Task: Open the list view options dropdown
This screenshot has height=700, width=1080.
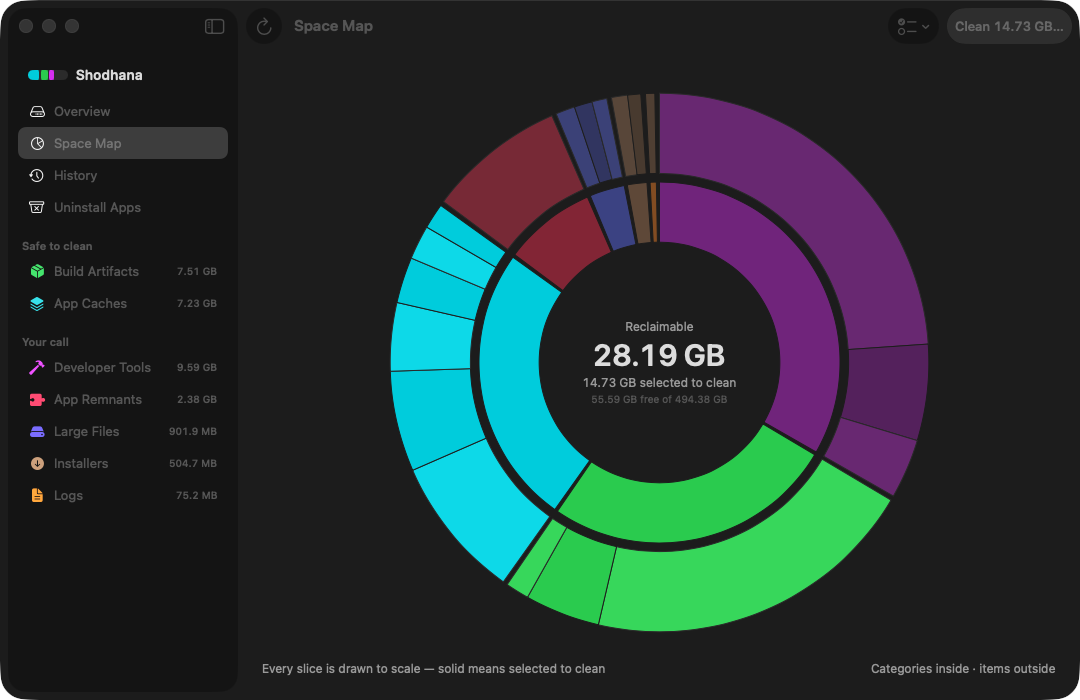Action: [x=913, y=26]
